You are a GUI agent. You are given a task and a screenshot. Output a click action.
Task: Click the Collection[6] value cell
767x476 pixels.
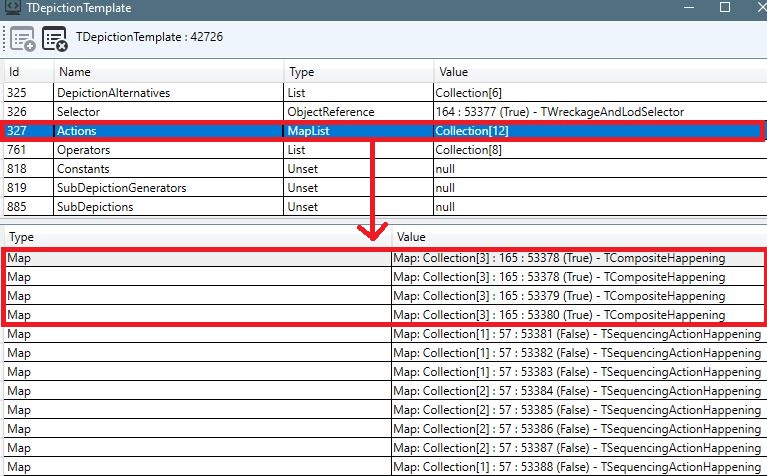pos(600,93)
